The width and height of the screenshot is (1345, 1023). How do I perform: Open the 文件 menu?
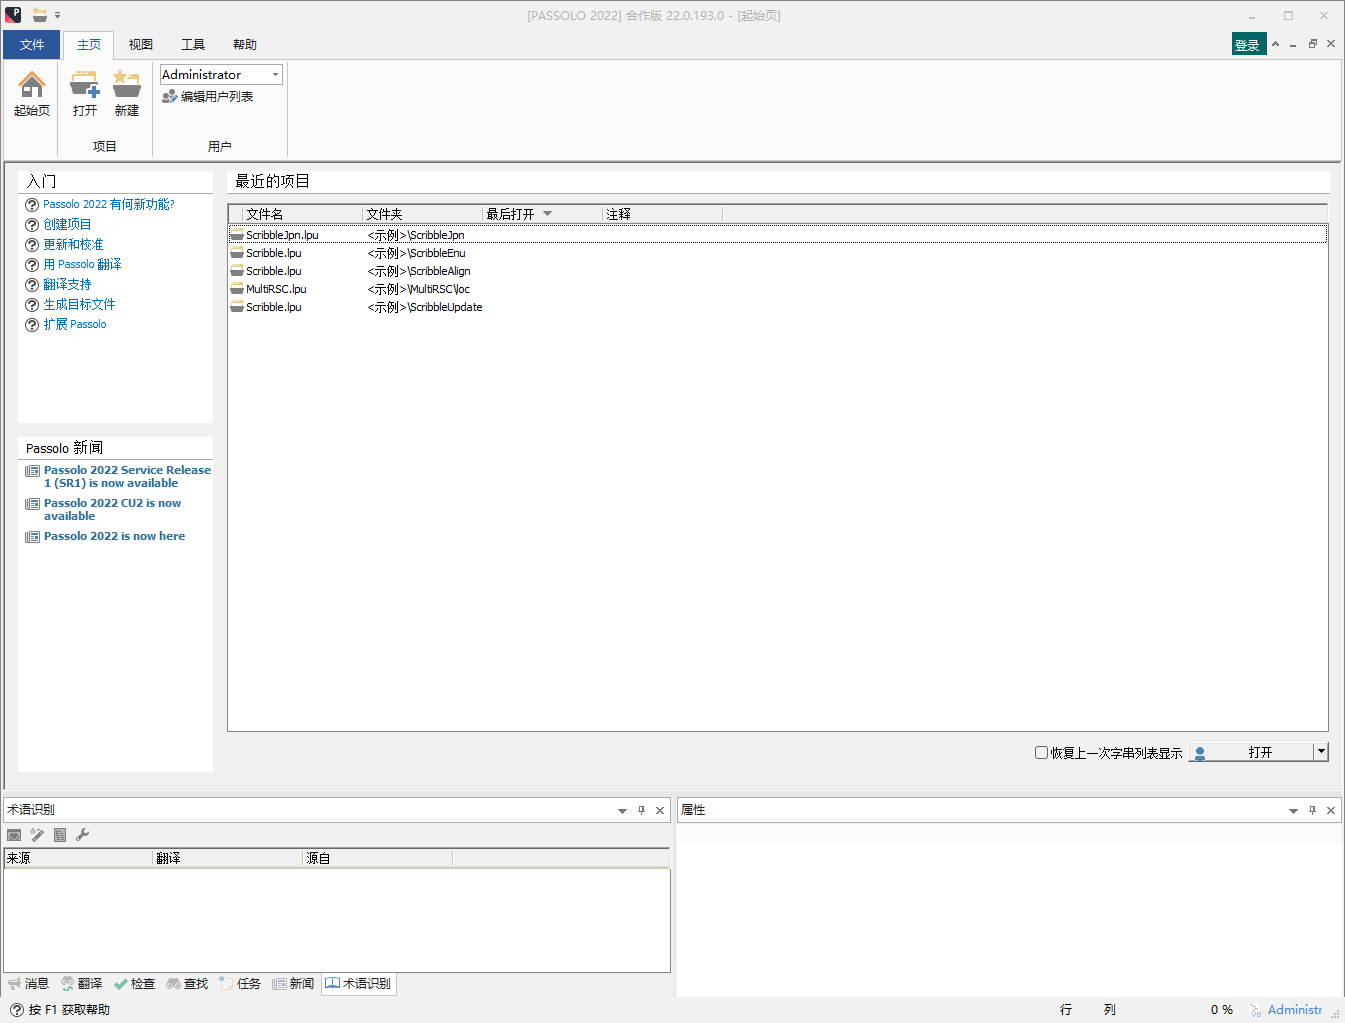click(32, 45)
